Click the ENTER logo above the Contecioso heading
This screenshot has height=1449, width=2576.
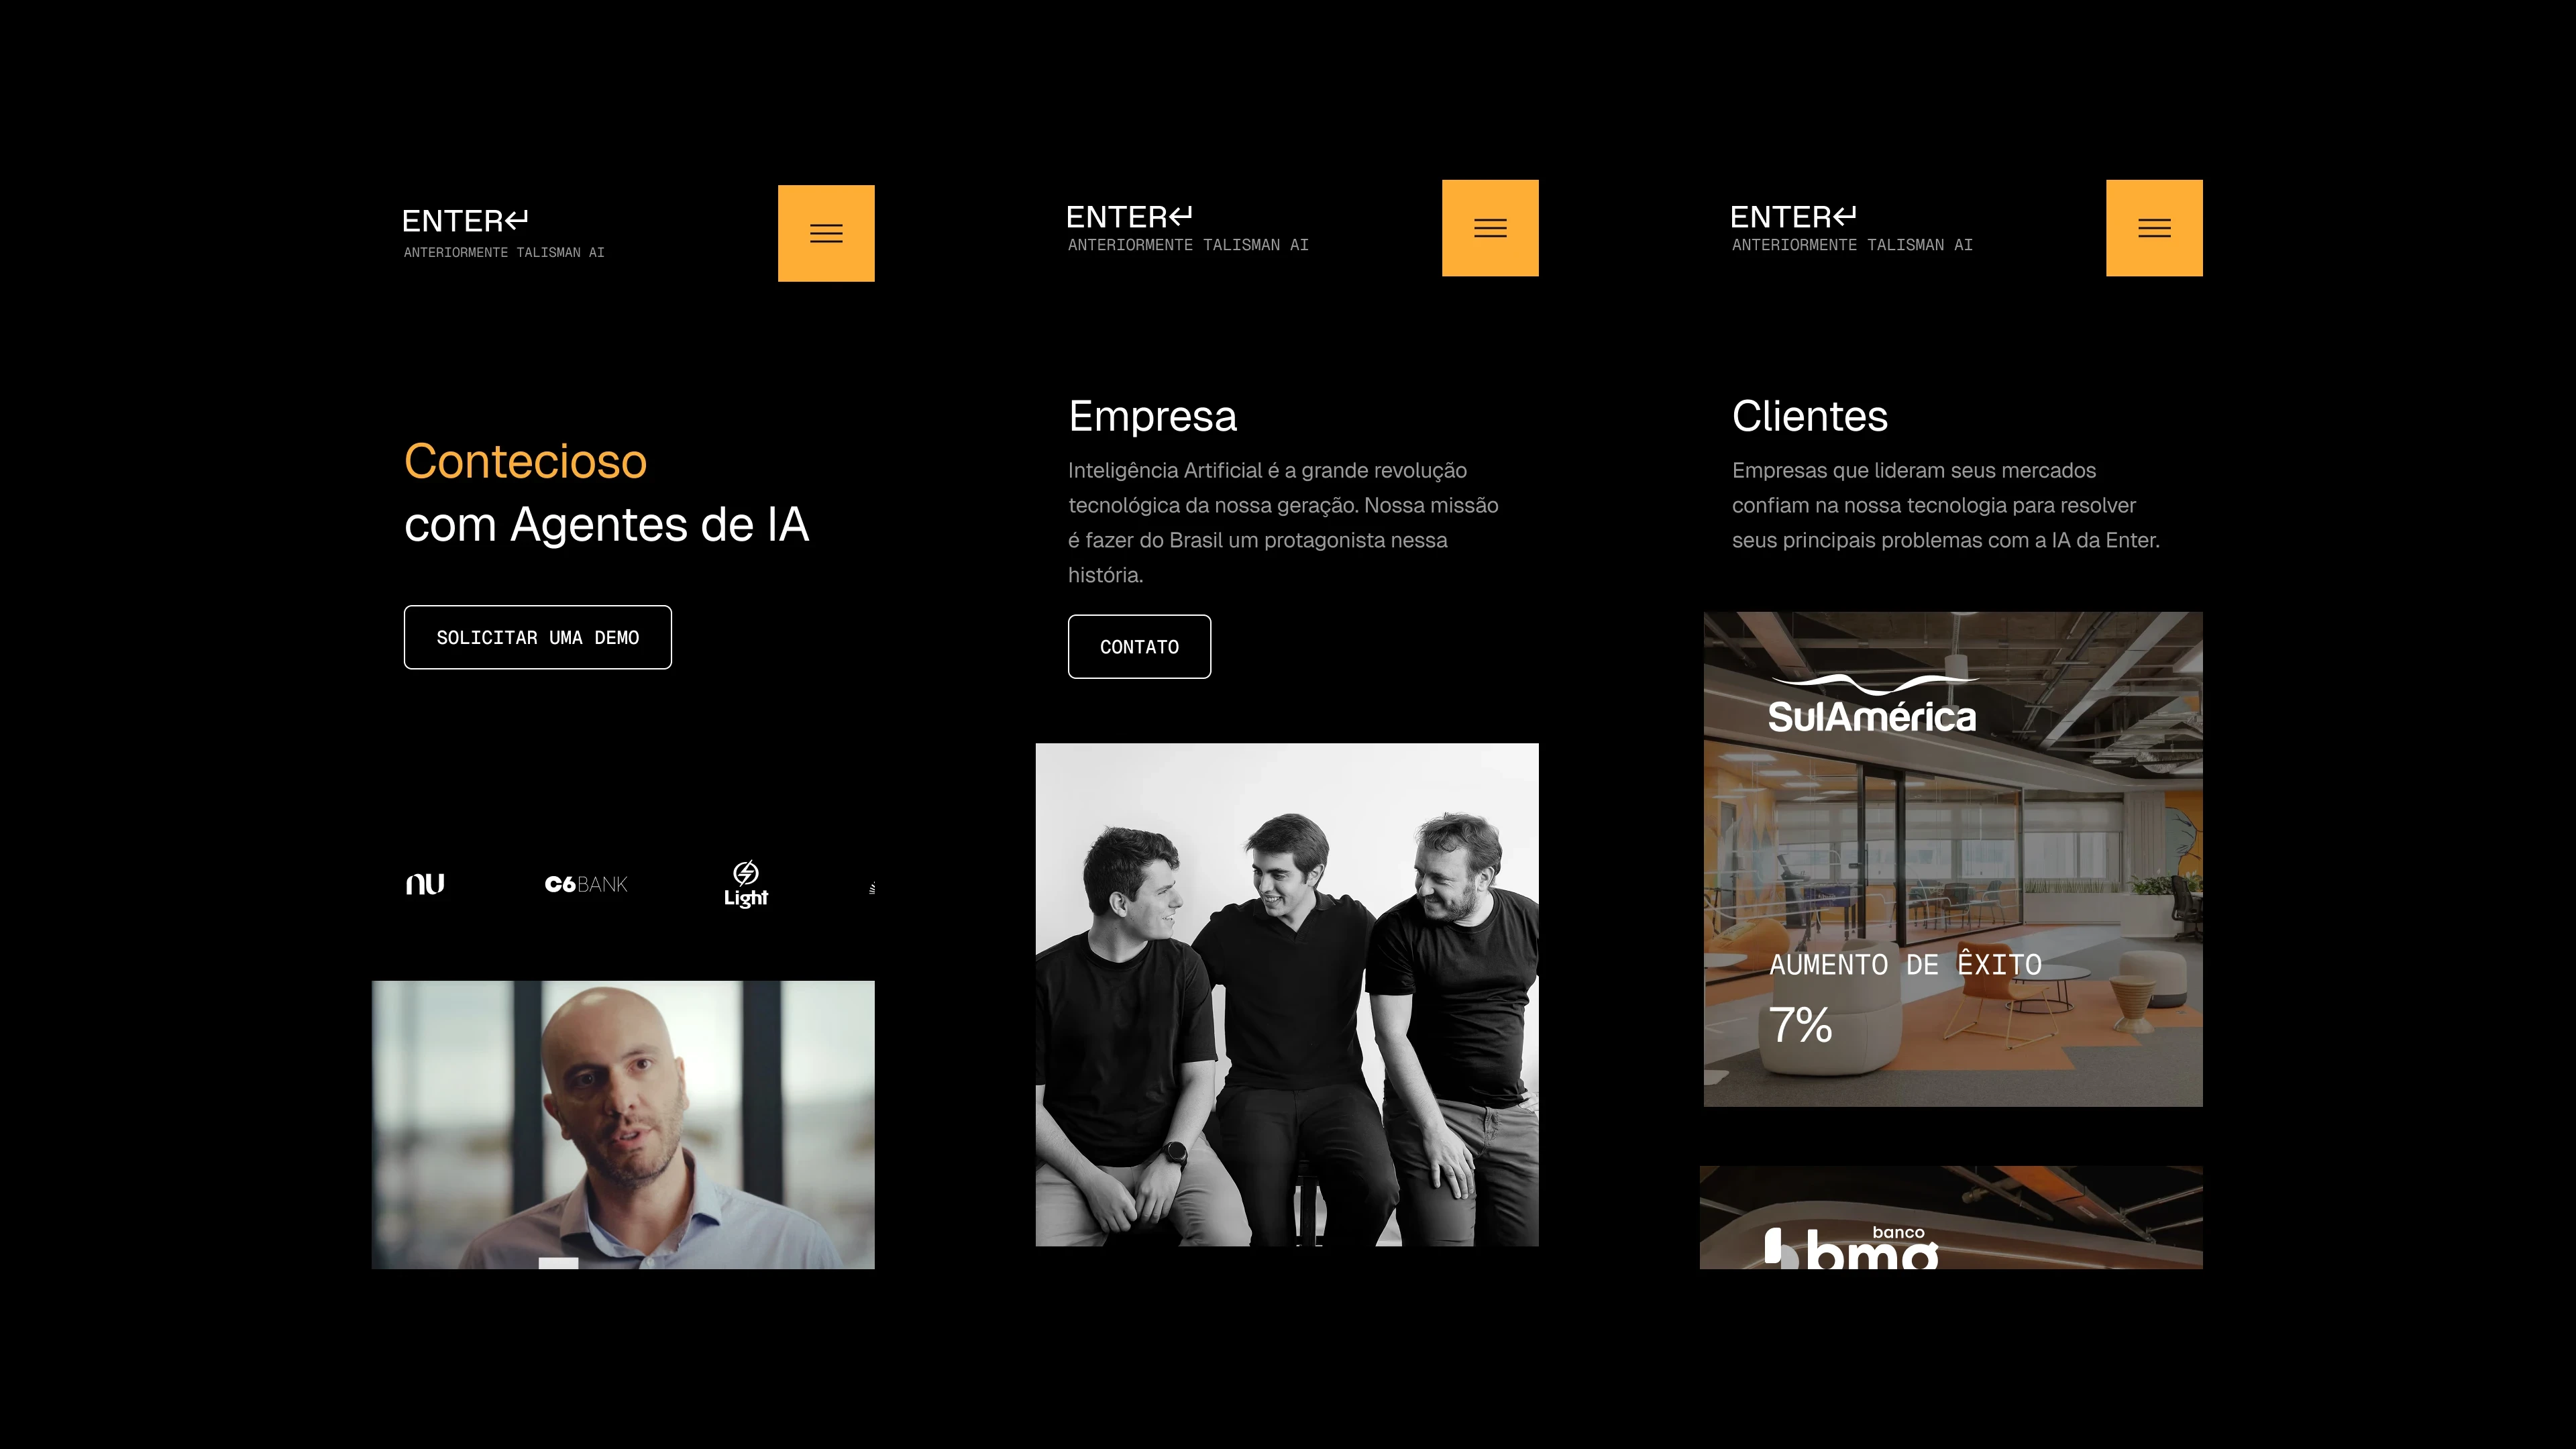465,220
